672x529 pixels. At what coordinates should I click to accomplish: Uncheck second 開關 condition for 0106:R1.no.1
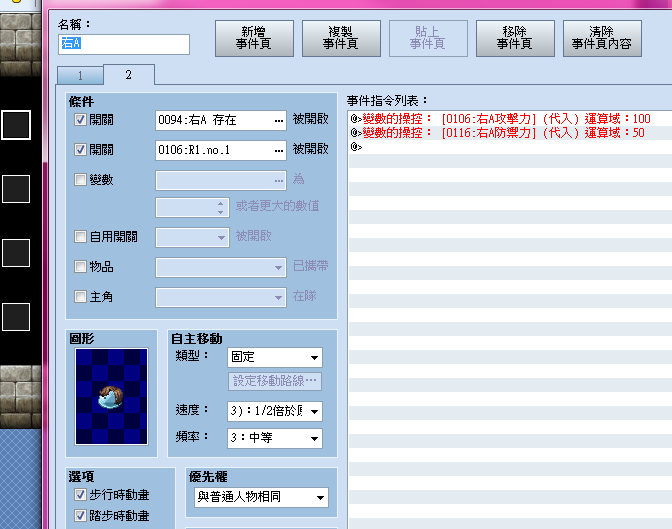point(80,150)
